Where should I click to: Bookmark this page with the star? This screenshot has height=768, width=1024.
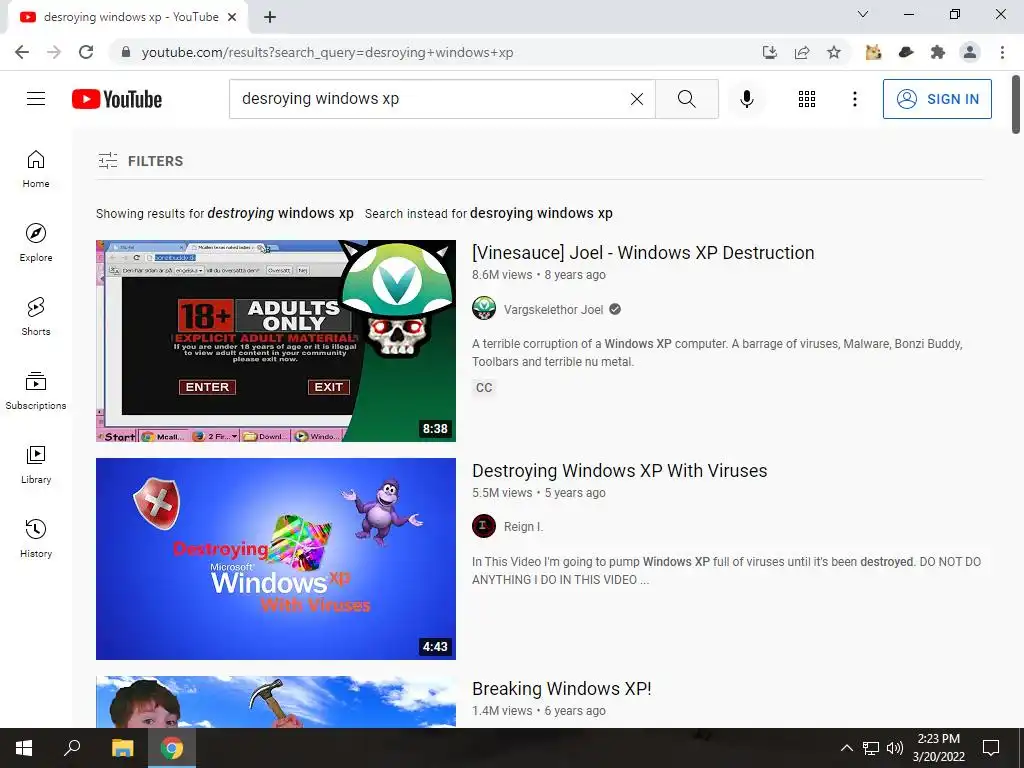(833, 52)
